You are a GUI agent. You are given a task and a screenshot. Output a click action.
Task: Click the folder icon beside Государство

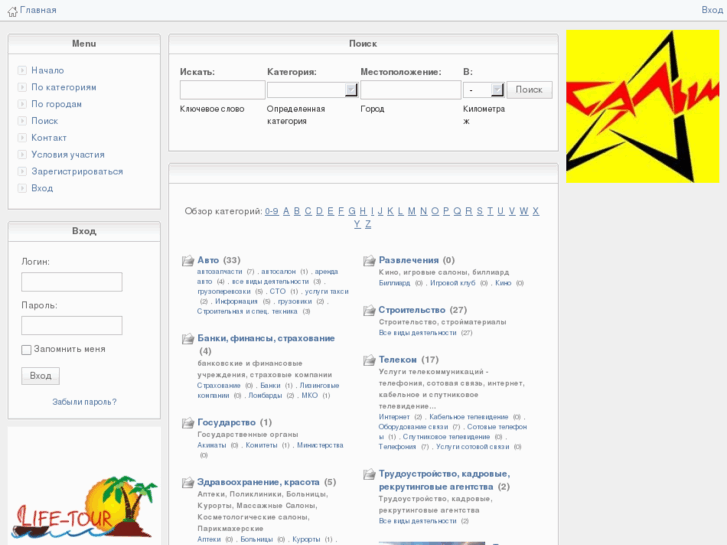click(188, 423)
